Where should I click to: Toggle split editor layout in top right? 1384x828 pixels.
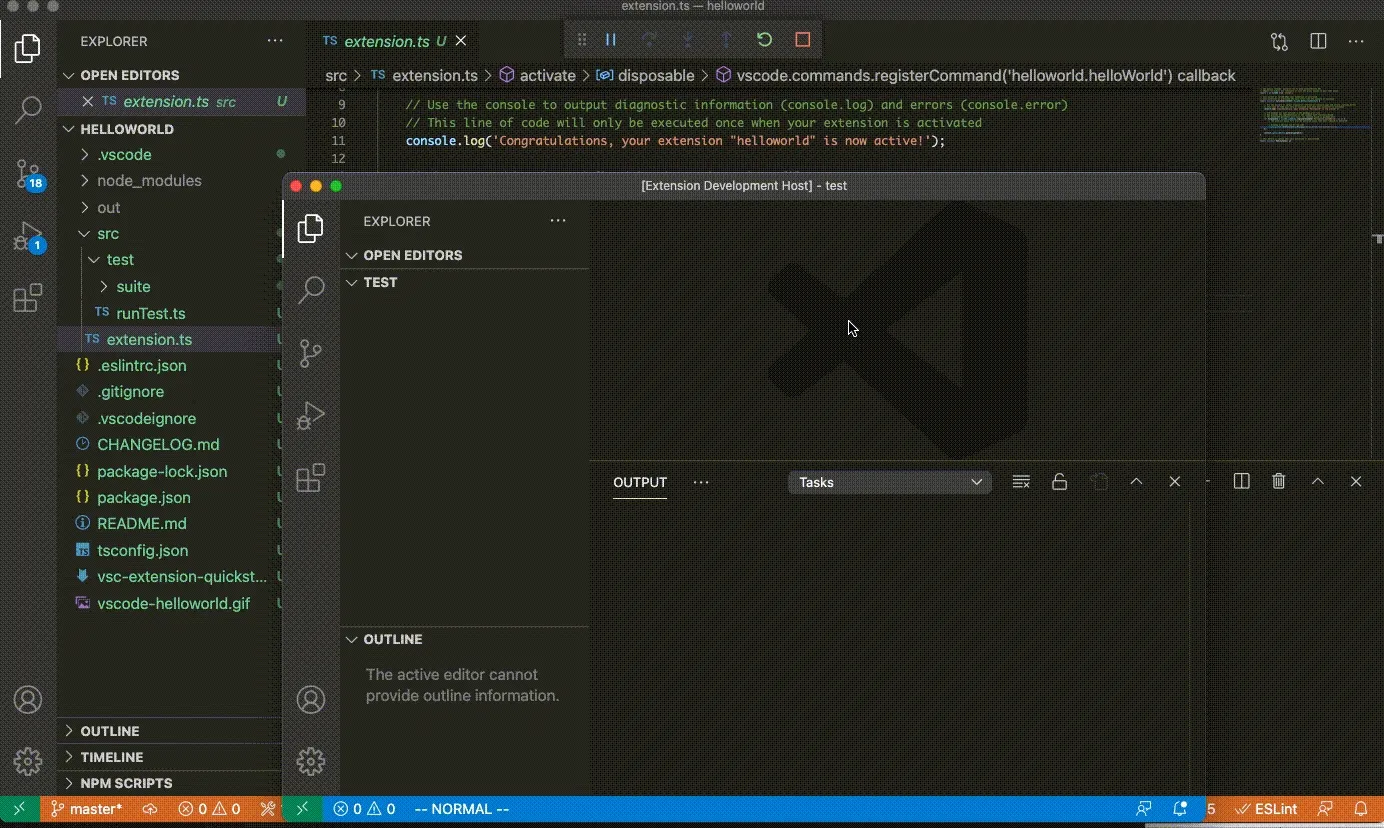tap(1318, 41)
